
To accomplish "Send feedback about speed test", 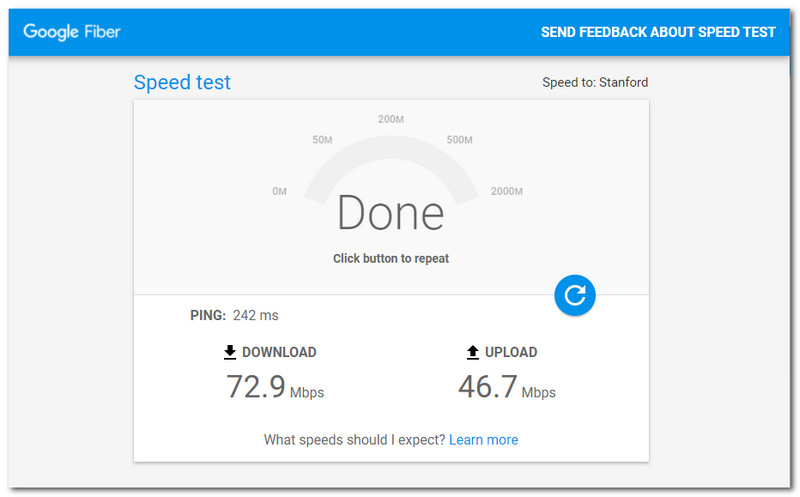I will [658, 32].
